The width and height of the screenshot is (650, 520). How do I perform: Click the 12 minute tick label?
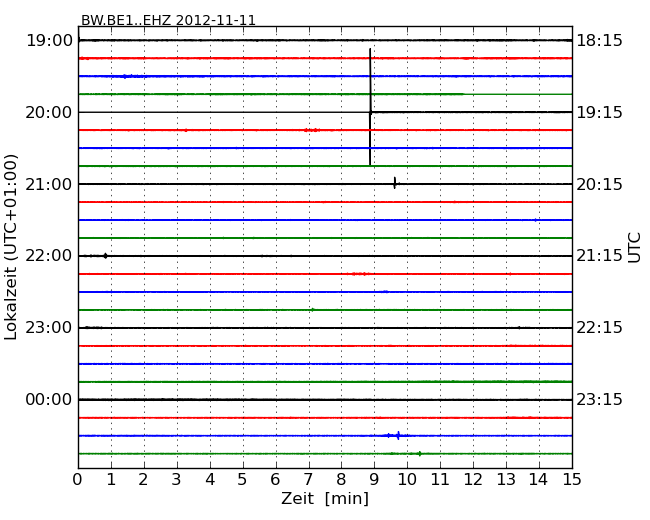[473, 479]
